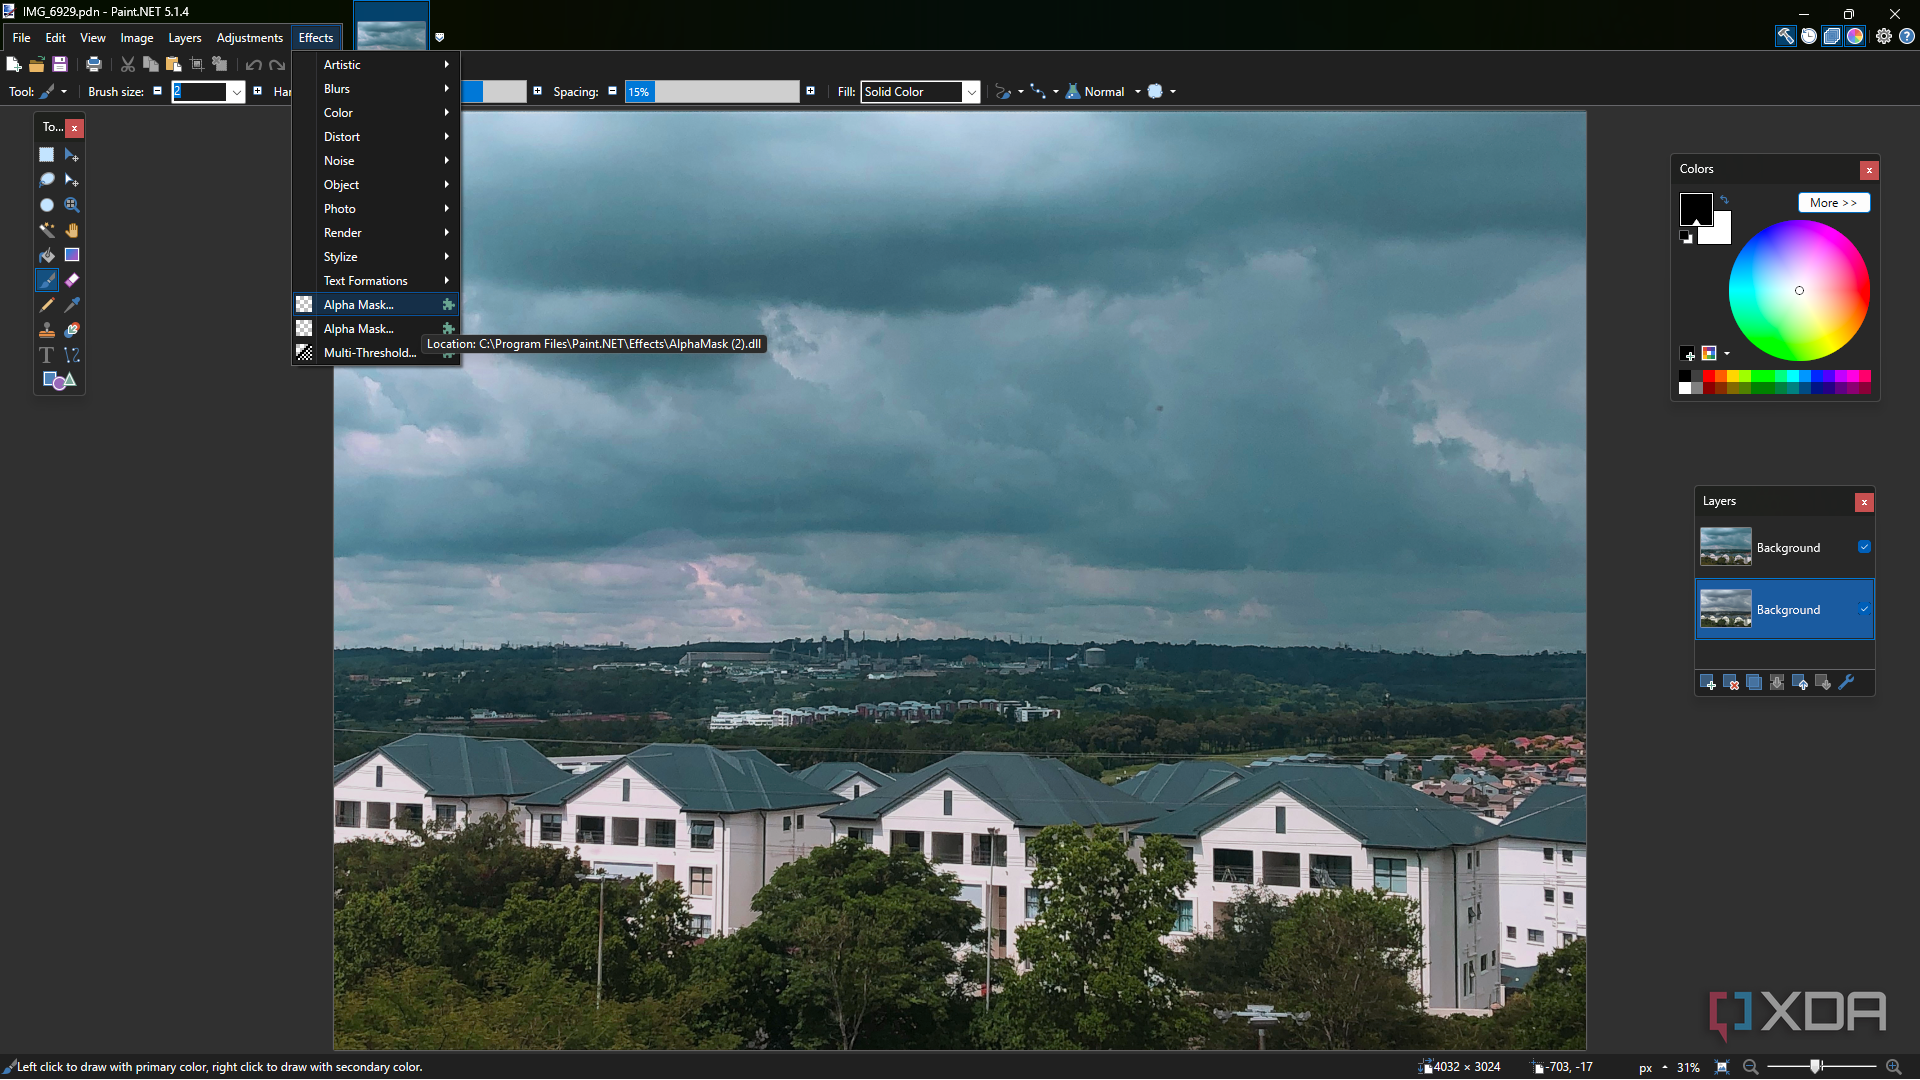Image resolution: width=1920 pixels, height=1080 pixels.
Task: Open the Adjustments menu
Action: [249, 38]
